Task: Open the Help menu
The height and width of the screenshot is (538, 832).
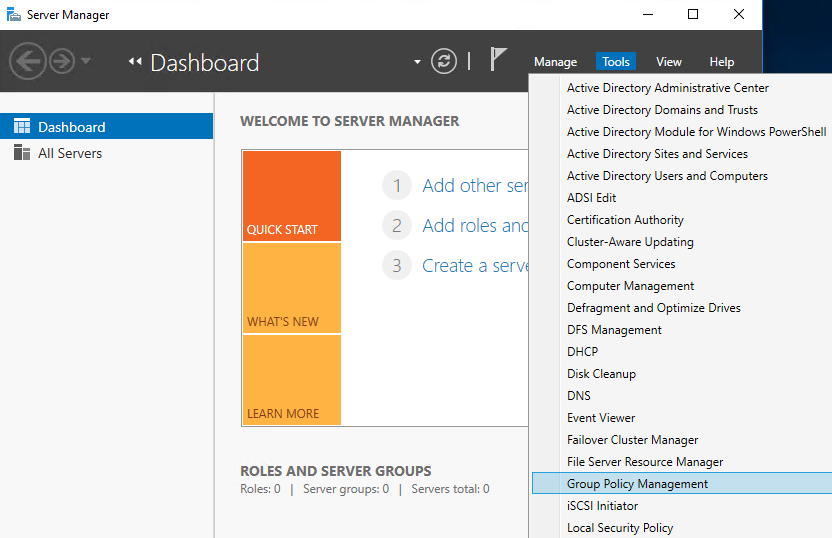Action: (x=721, y=62)
